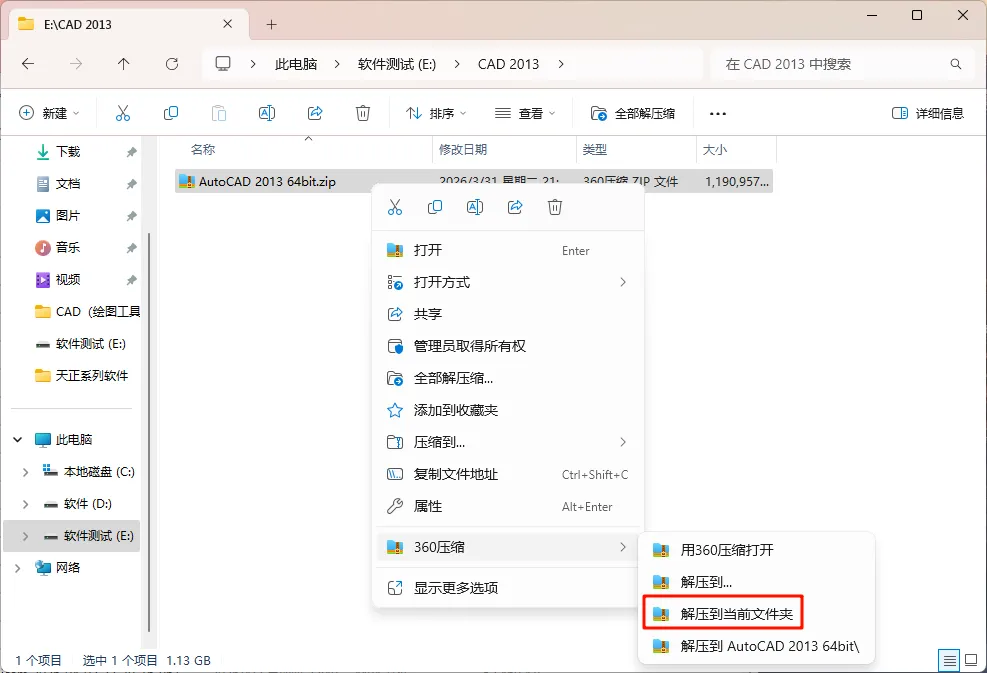Open 属性 from the context menu
The height and width of the screenshot is (673, 987).
pyautogui.click(x=507, y=506)
